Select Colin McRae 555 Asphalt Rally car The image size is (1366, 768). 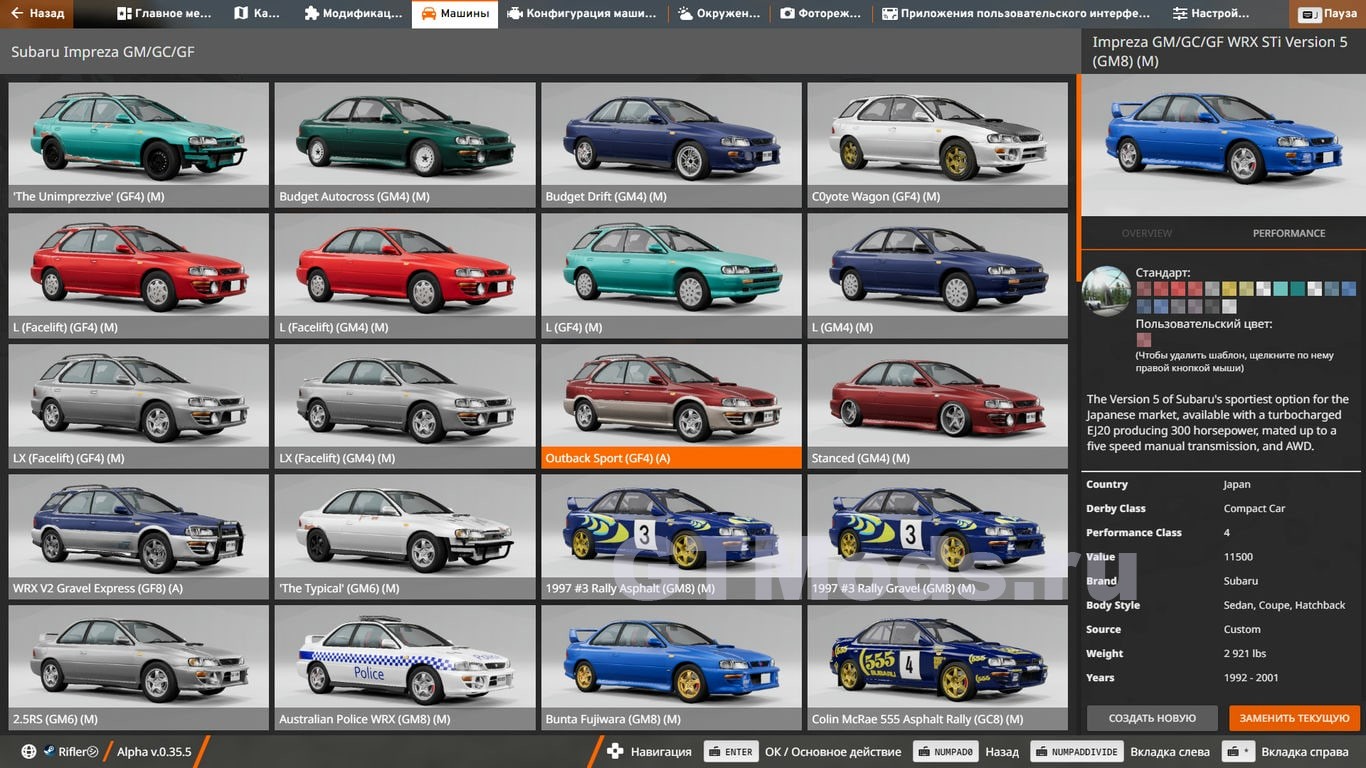coord(938,667)
